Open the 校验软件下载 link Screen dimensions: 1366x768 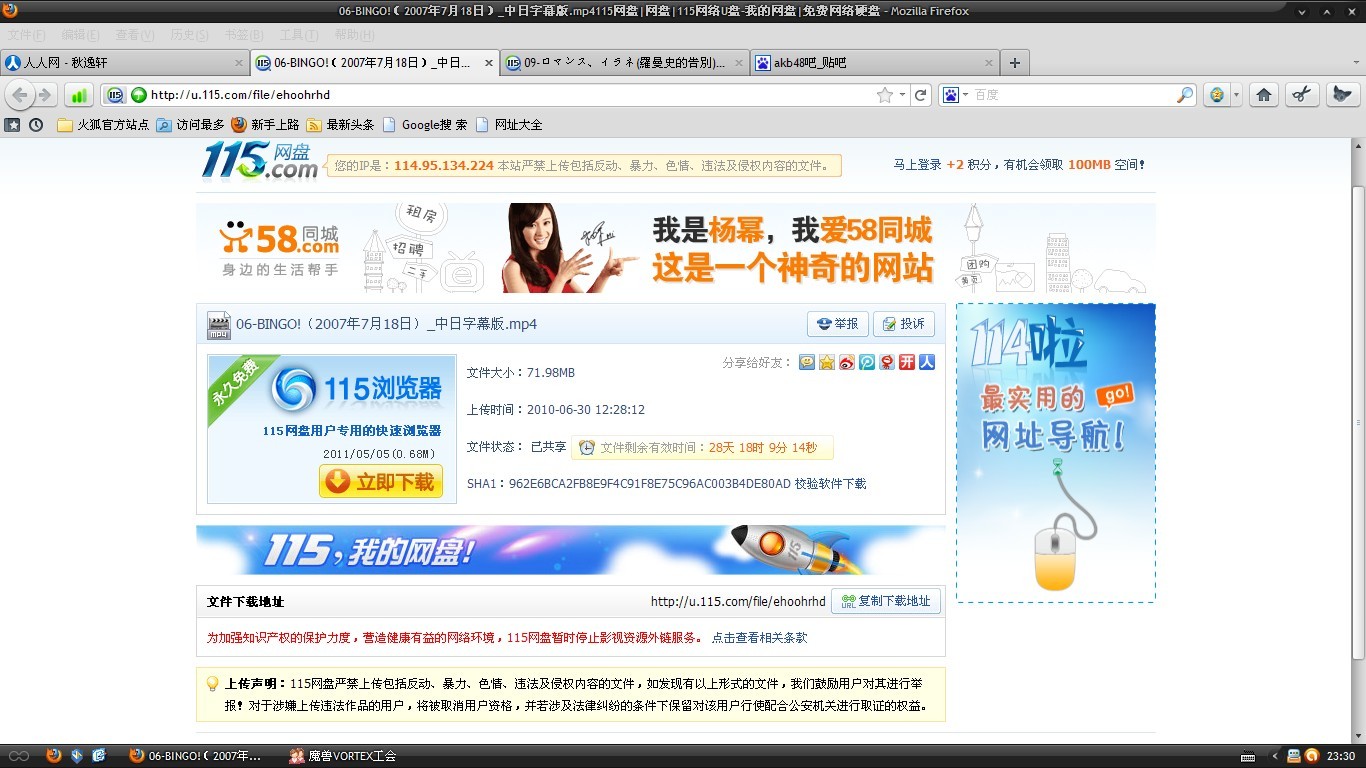click(830, 484)
